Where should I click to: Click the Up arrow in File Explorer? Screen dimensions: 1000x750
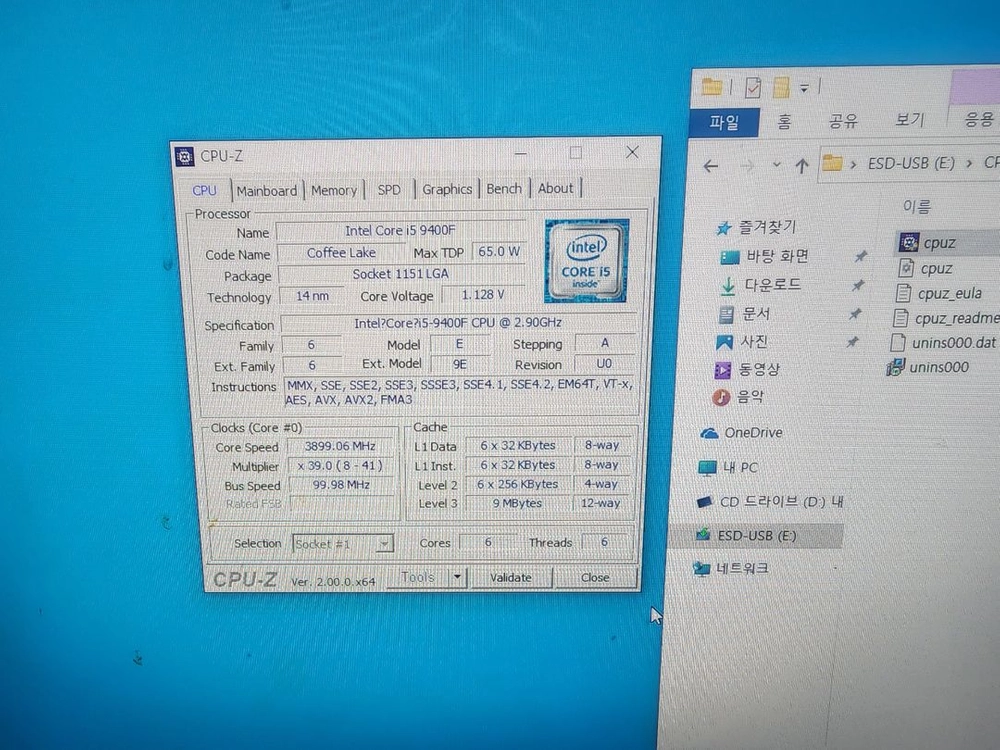[802, 166]
